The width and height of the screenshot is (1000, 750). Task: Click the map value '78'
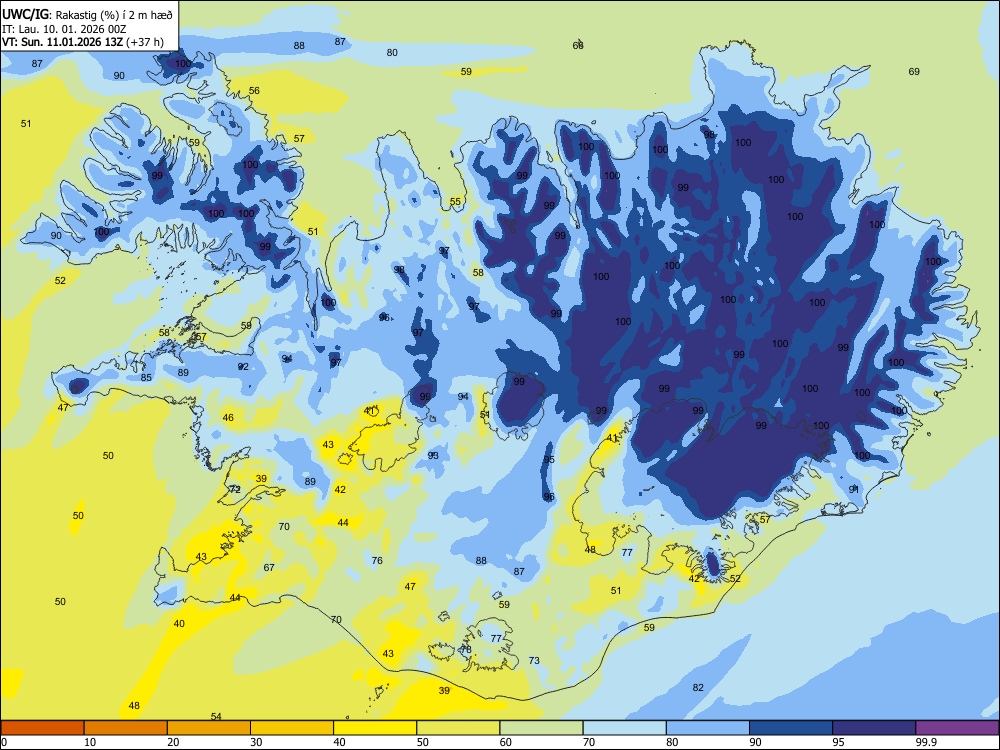[x=466, y=649]
